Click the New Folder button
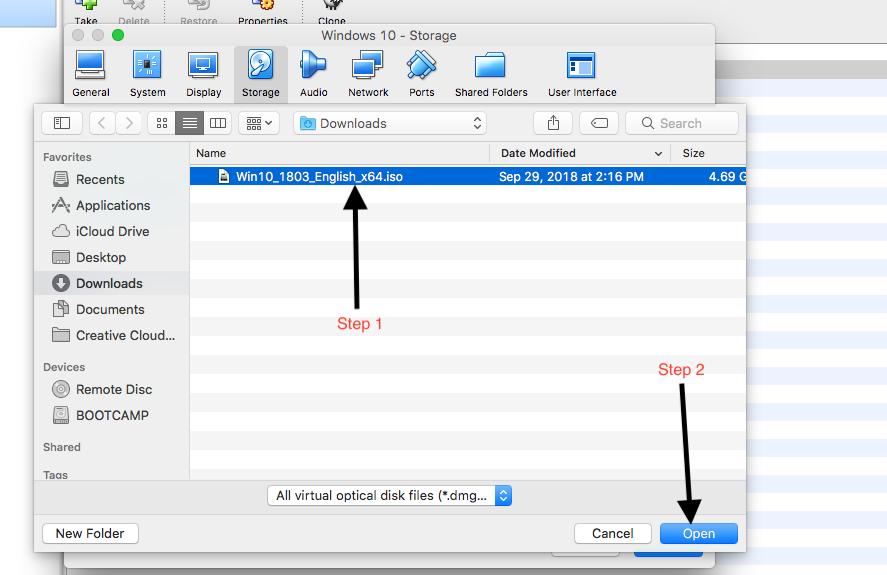The image size is (887, 575). pos(90,533)
